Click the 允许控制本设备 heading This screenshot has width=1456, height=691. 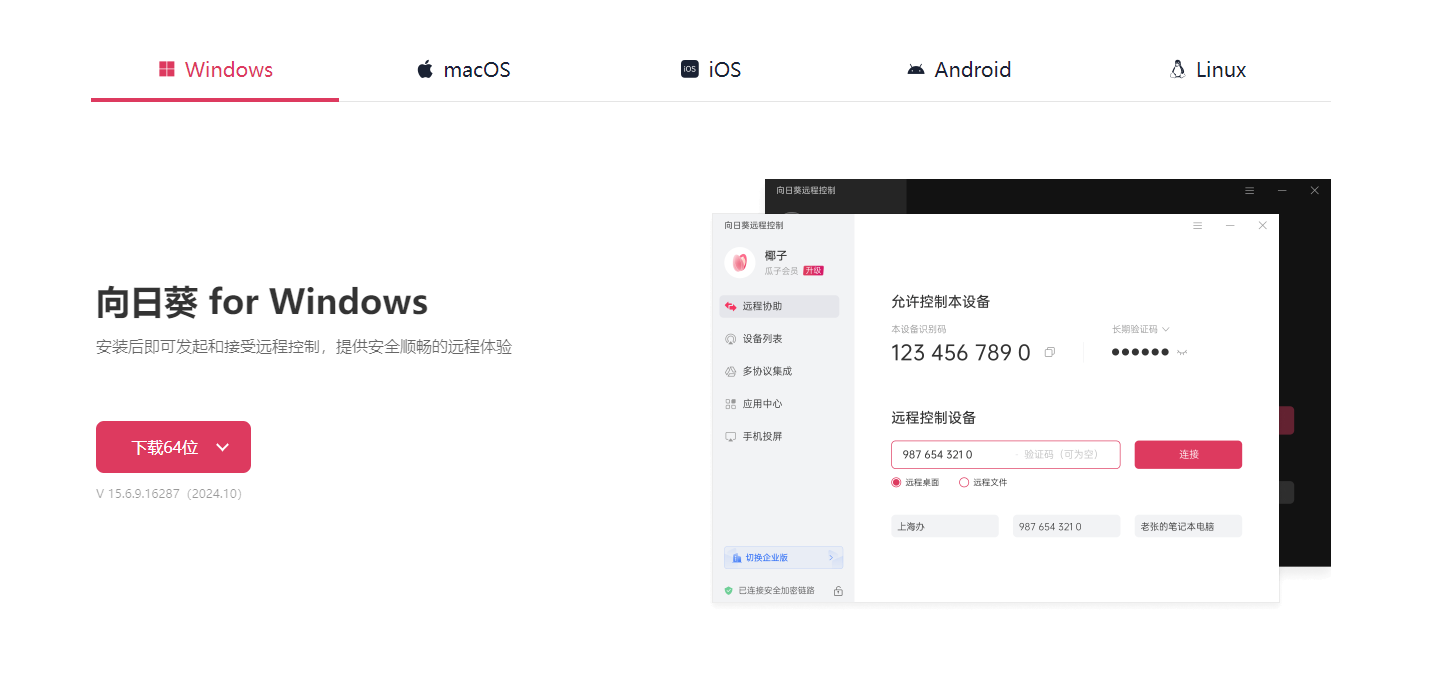[940, 301]
